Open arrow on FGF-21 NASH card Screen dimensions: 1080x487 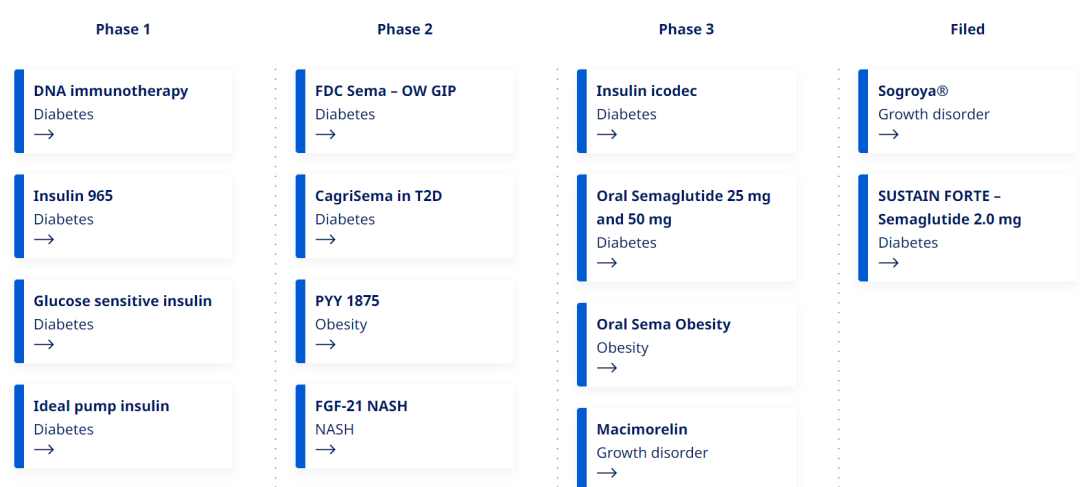point(326,450)
